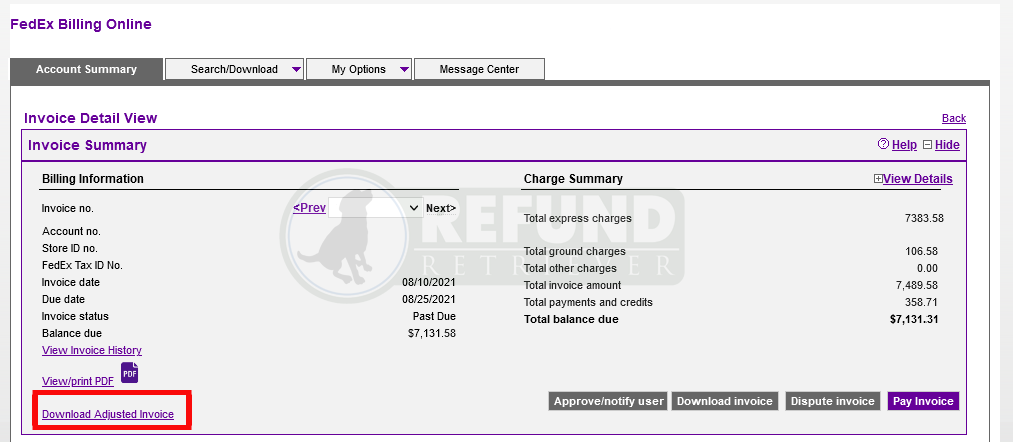Select total payments and credits 358.71

pyautogui.click(x=922, y=302)
